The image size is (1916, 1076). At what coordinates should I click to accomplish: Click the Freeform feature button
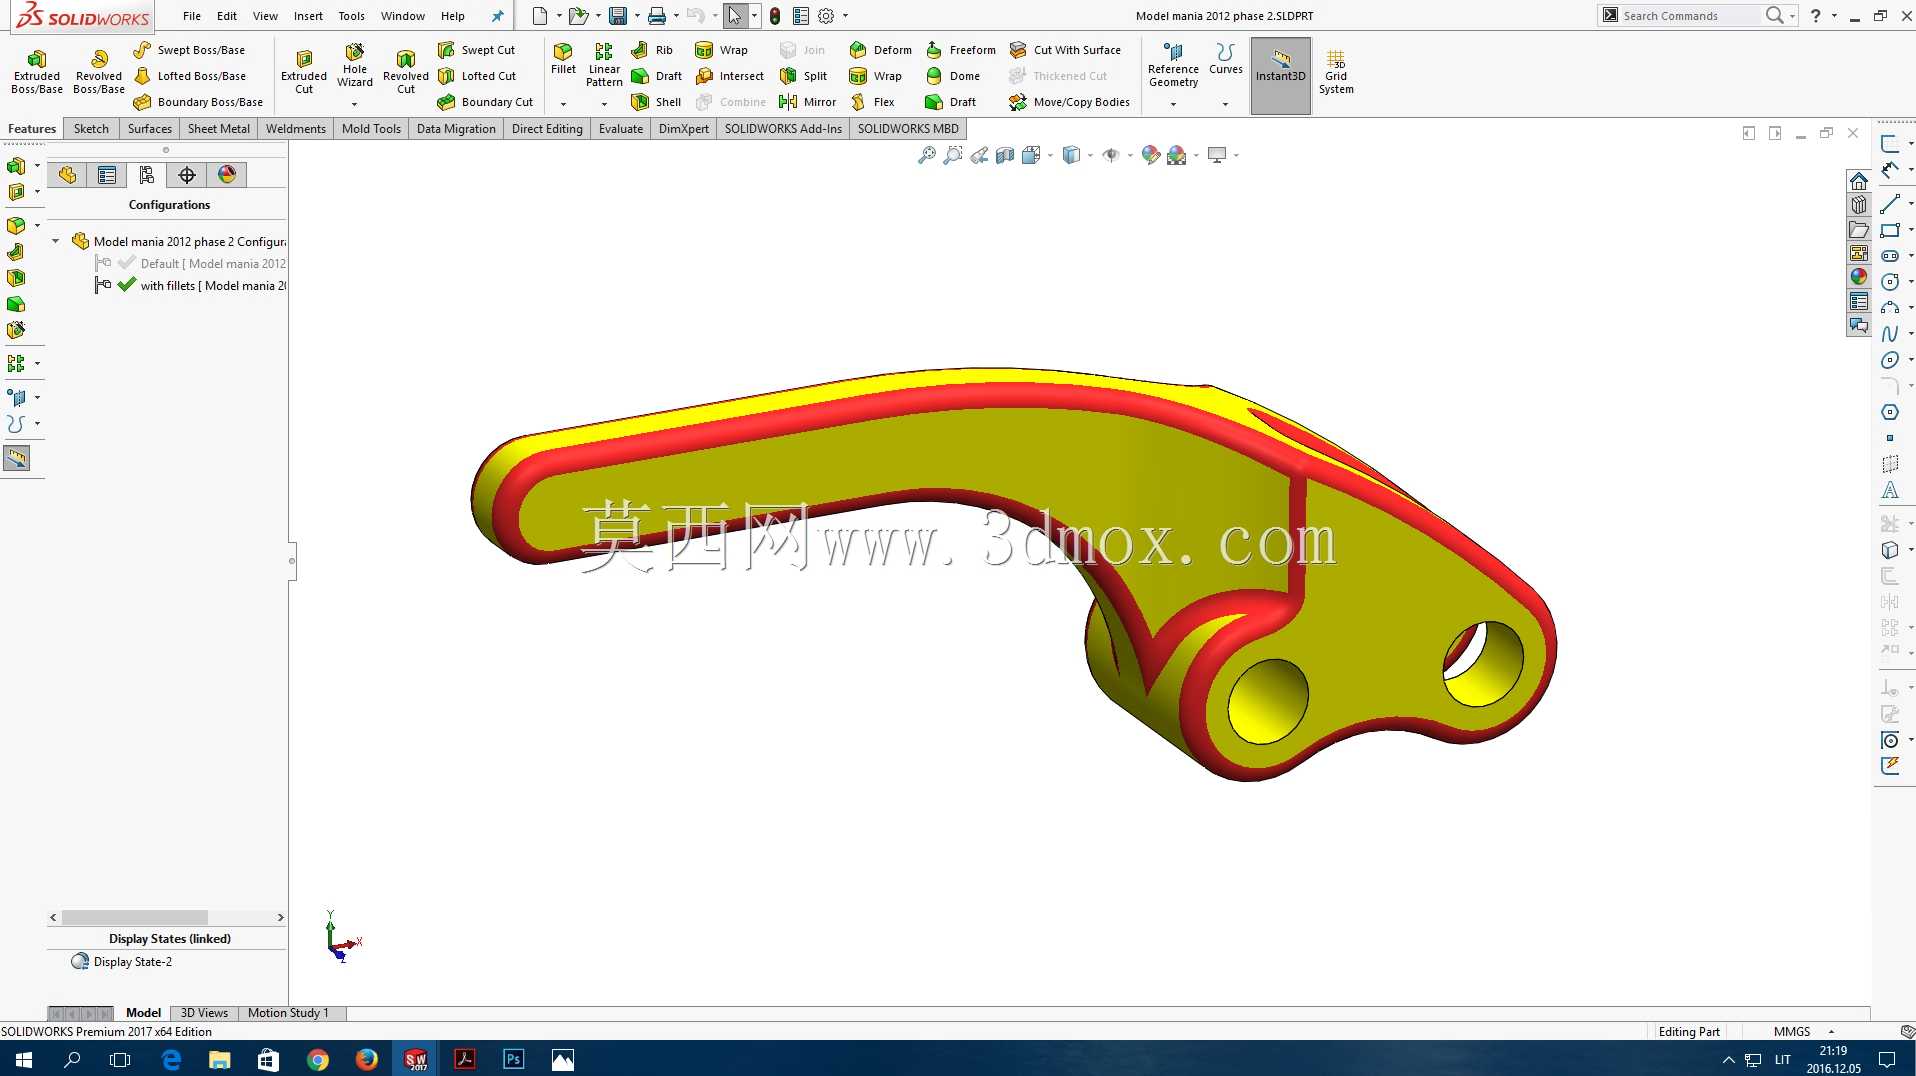click(x=961, y=50)
